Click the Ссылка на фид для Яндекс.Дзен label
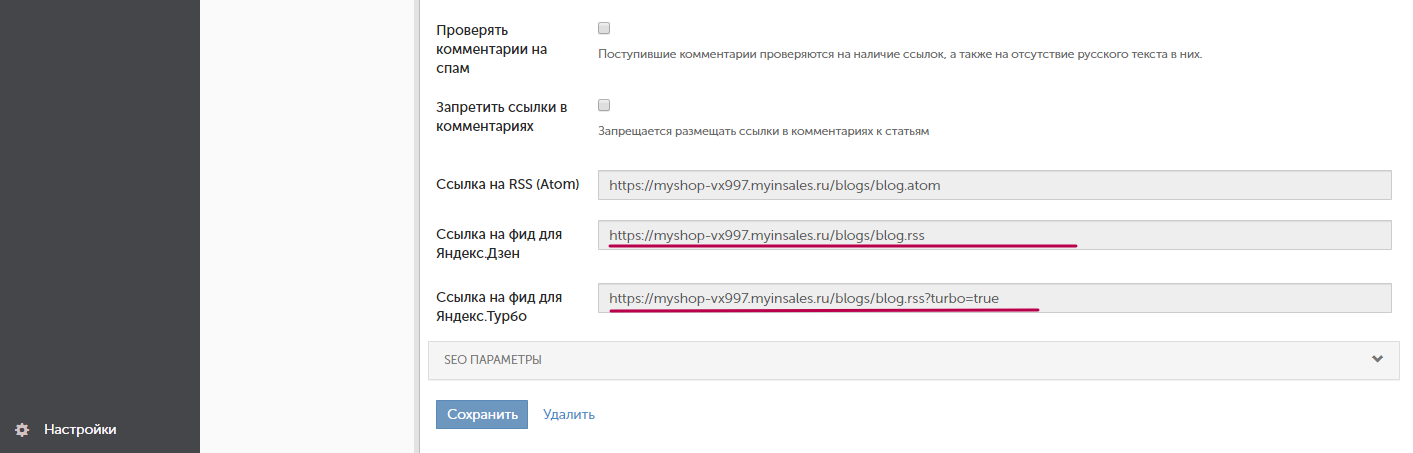This screenshot has width=1413, height=453. point(499,243)
